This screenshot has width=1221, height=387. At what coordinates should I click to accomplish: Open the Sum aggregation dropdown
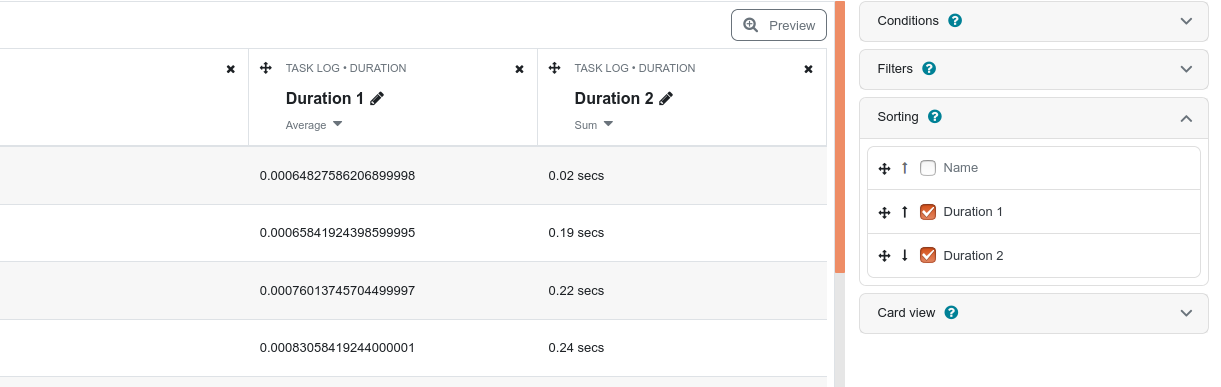(594, 125)
